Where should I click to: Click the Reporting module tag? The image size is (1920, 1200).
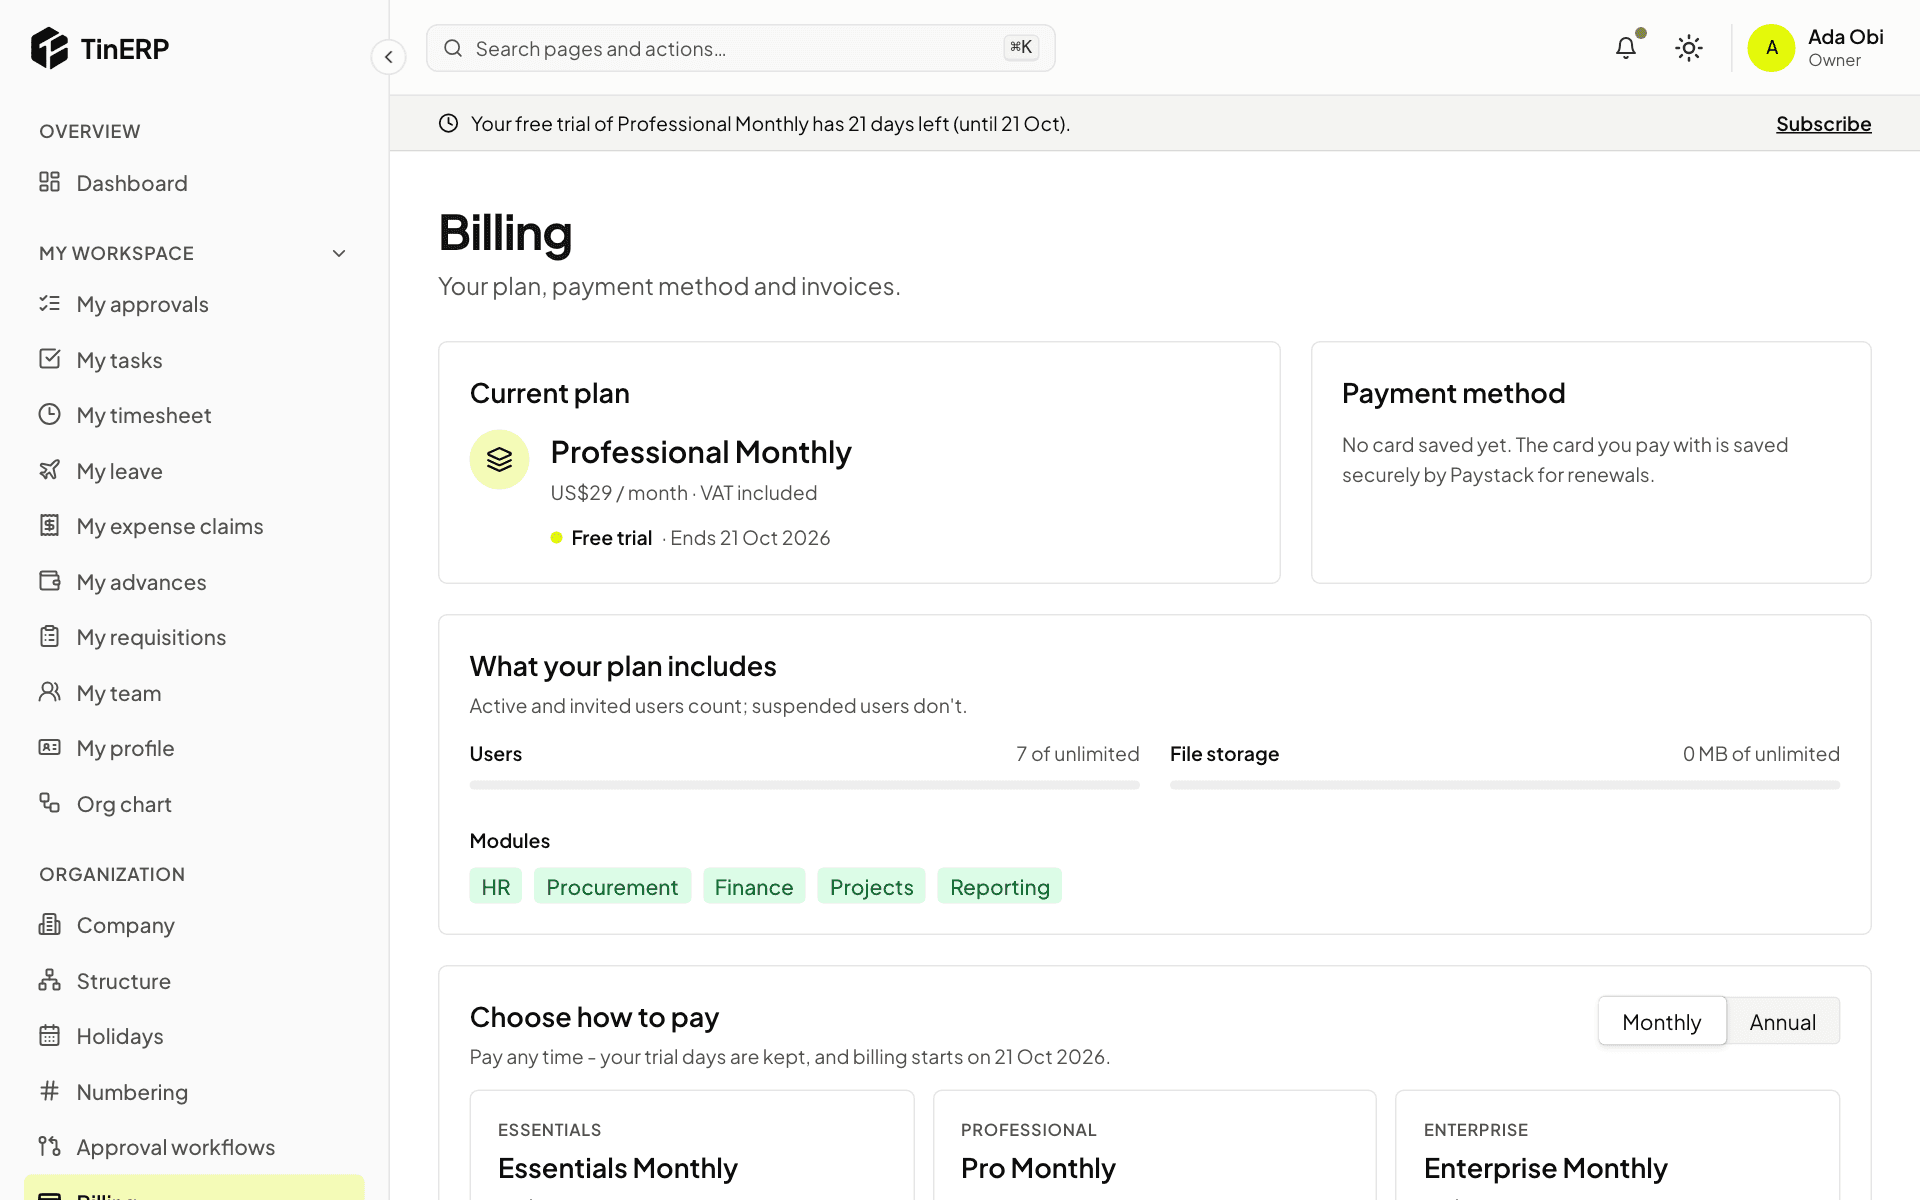pyautogui.click(x=999, y=886)
